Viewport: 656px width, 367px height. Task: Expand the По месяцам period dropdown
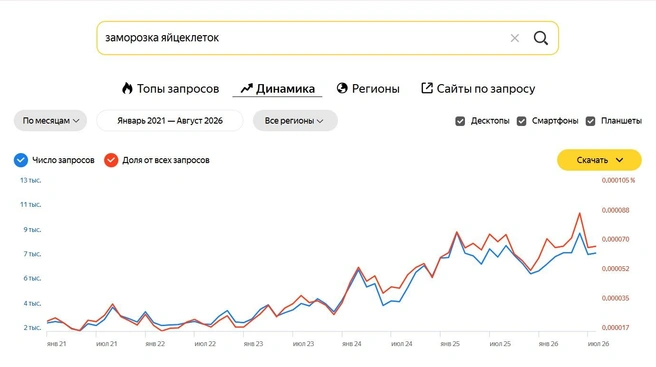[x=51, y=121]
